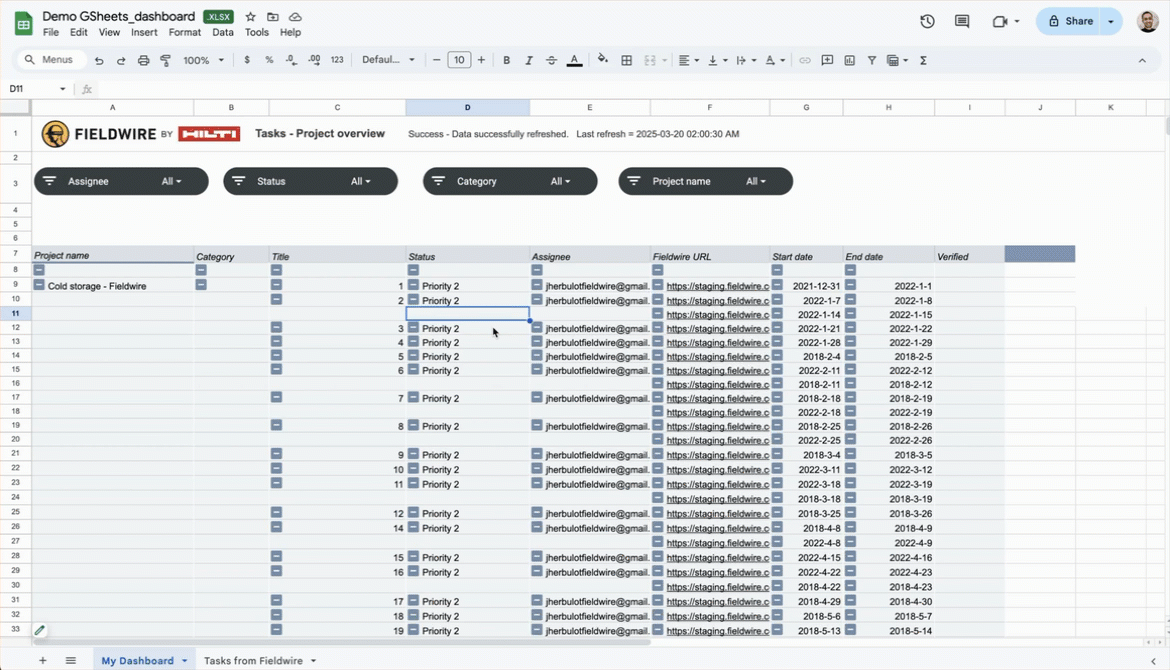This screenshot has height=670, width=1170.
Task: Open the Format menu
Action: [x=184, y=32]
